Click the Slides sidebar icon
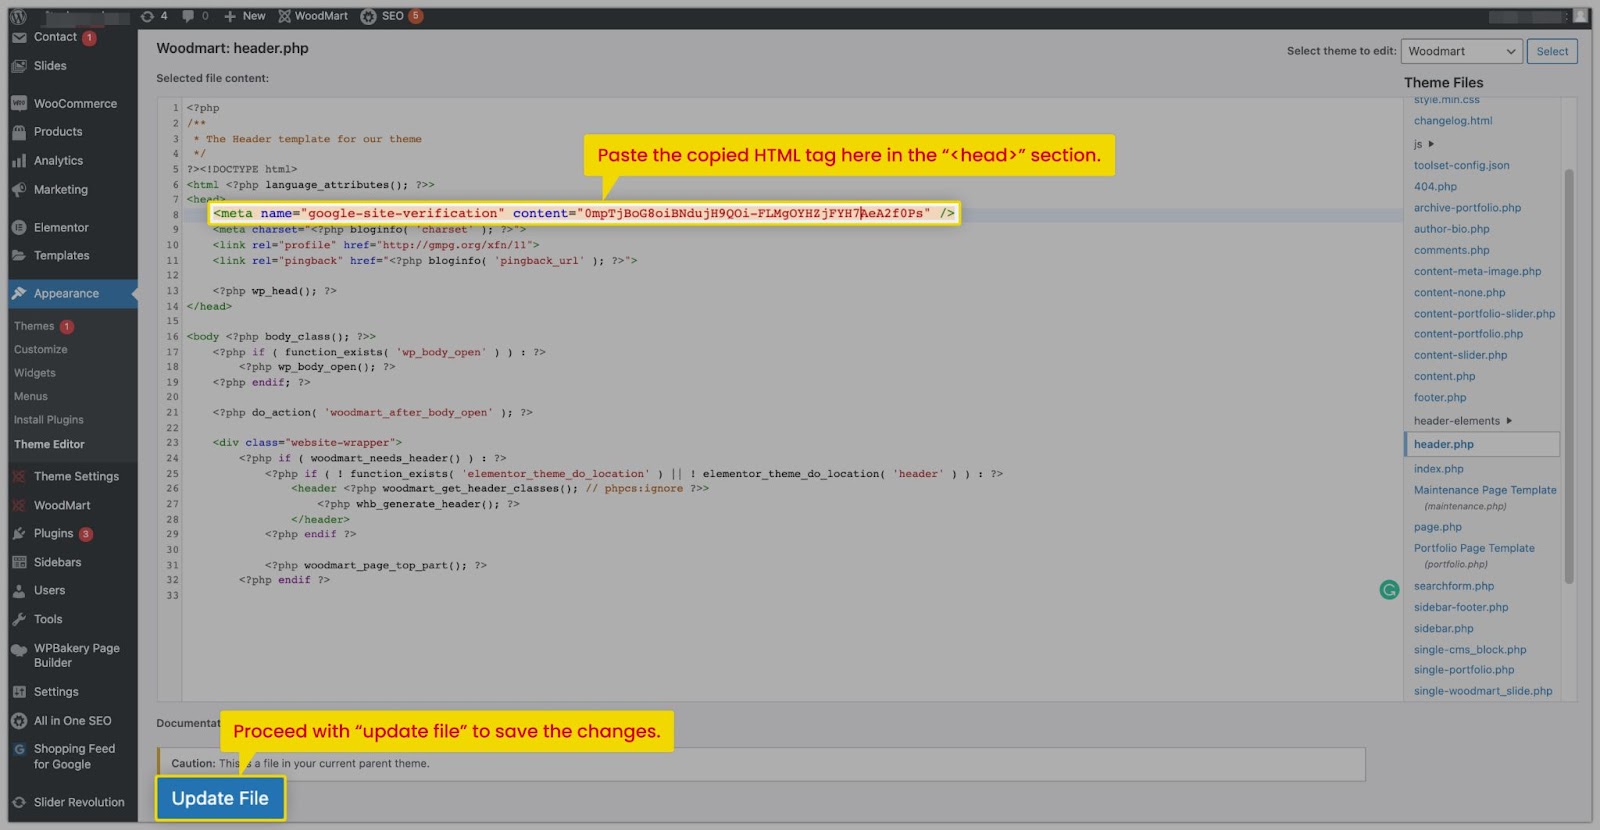This screenshot has height=830, width=1600. [19, 66]
